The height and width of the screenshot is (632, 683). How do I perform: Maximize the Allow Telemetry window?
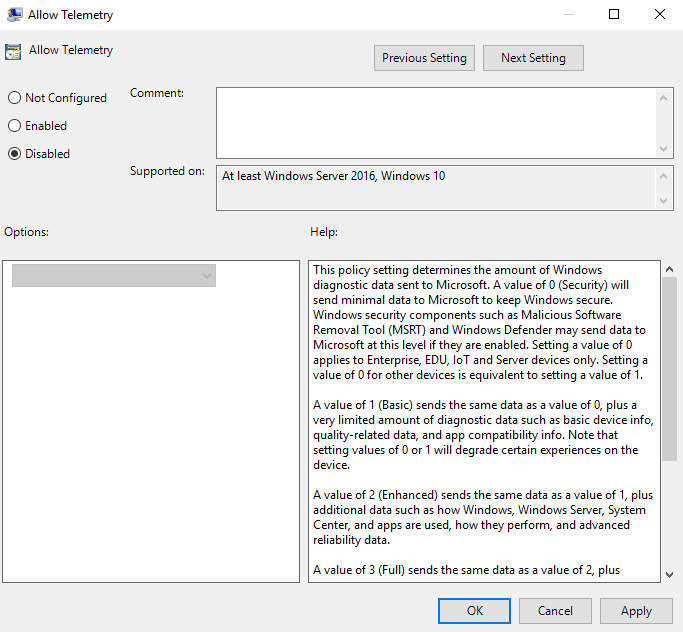[x=614, y=14]
